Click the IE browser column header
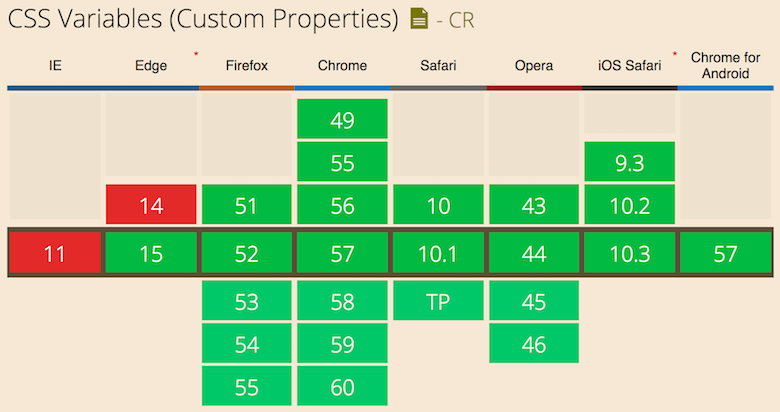Screen dimensions: 780x412 (x=54, y=66)
